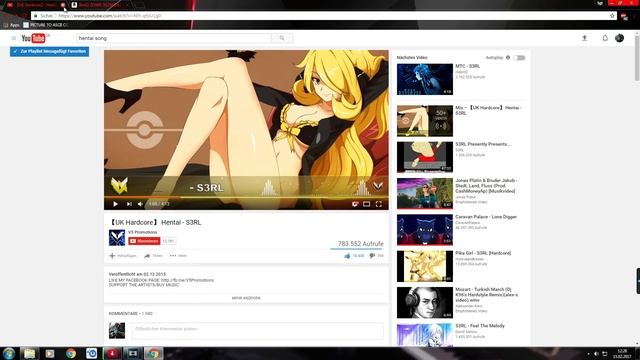
Task: Open the Jonas Platin suggested video title
Action: click(x=487, y=186)
